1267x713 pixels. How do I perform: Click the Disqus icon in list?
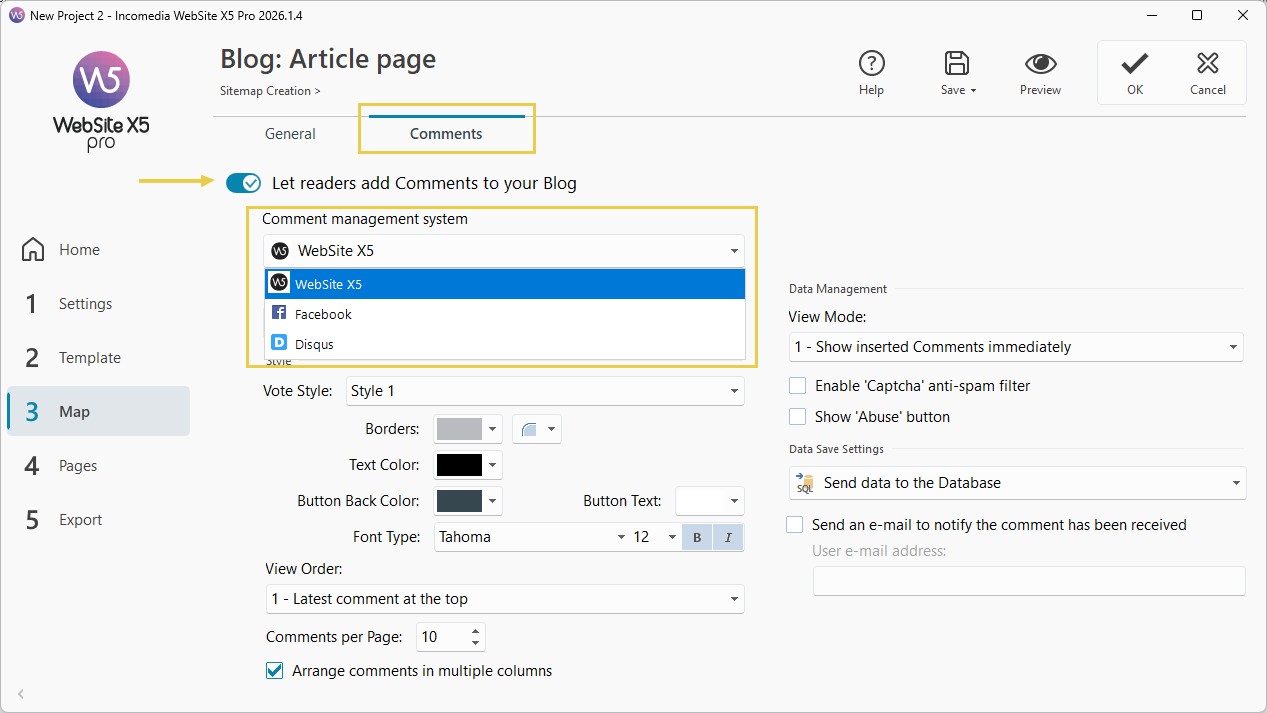point(279,344)
